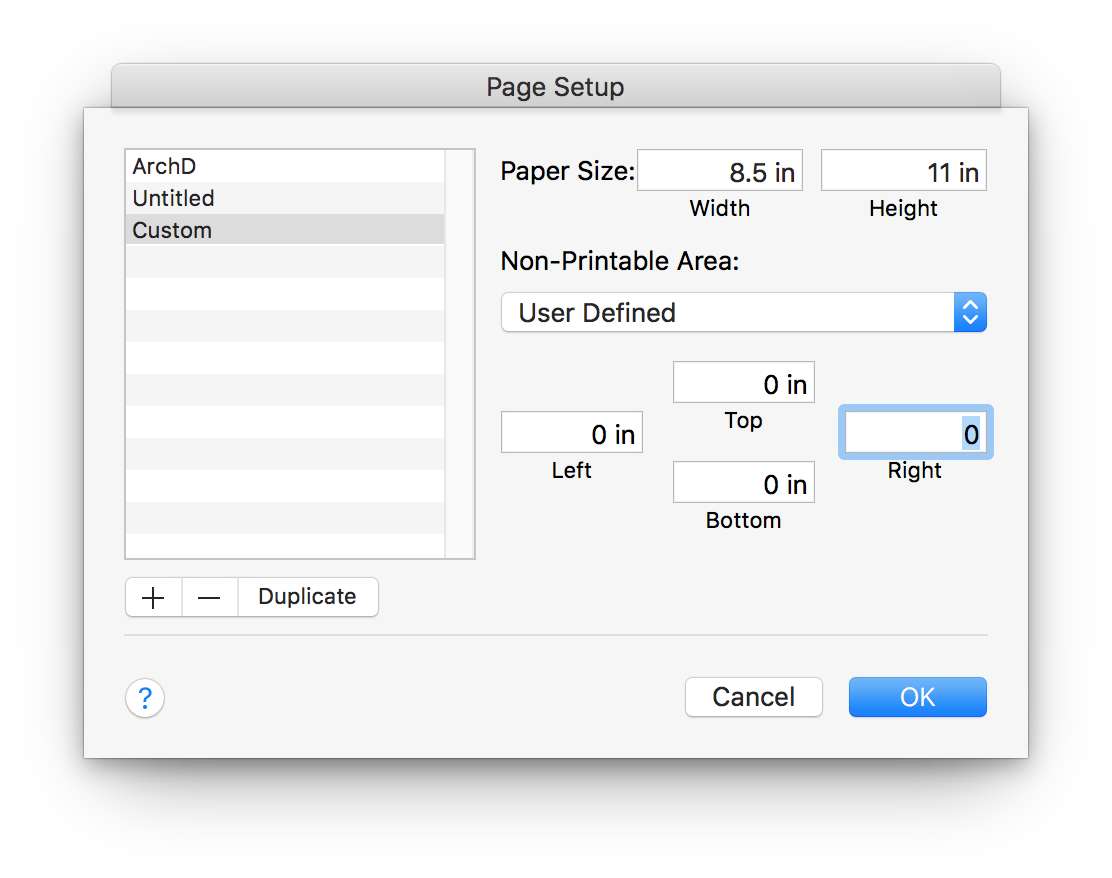Edit the Left margin field
This screenshot has height=878, width=1112.
(571, 434)
